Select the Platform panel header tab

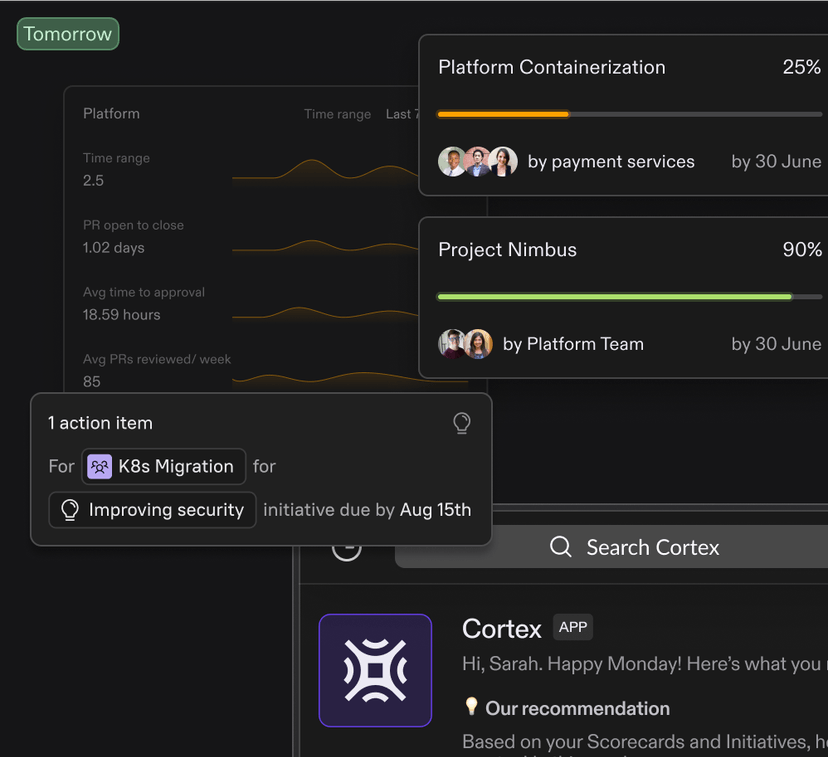[111, 113]
